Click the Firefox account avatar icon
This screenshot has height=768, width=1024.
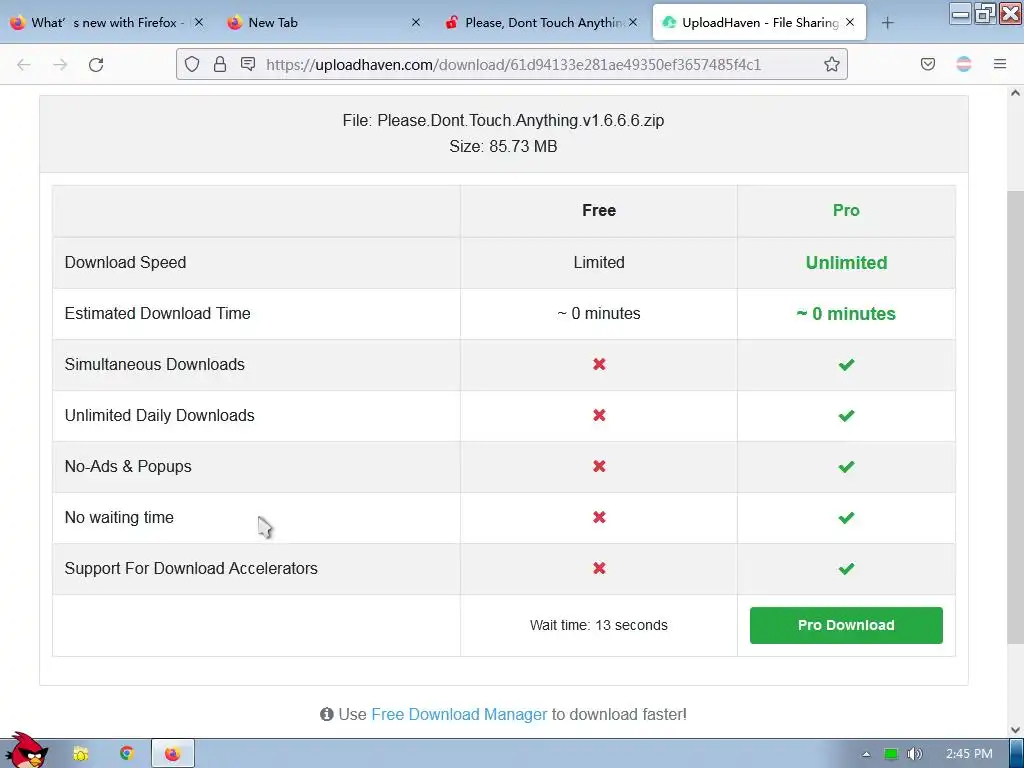click(963, 64)
